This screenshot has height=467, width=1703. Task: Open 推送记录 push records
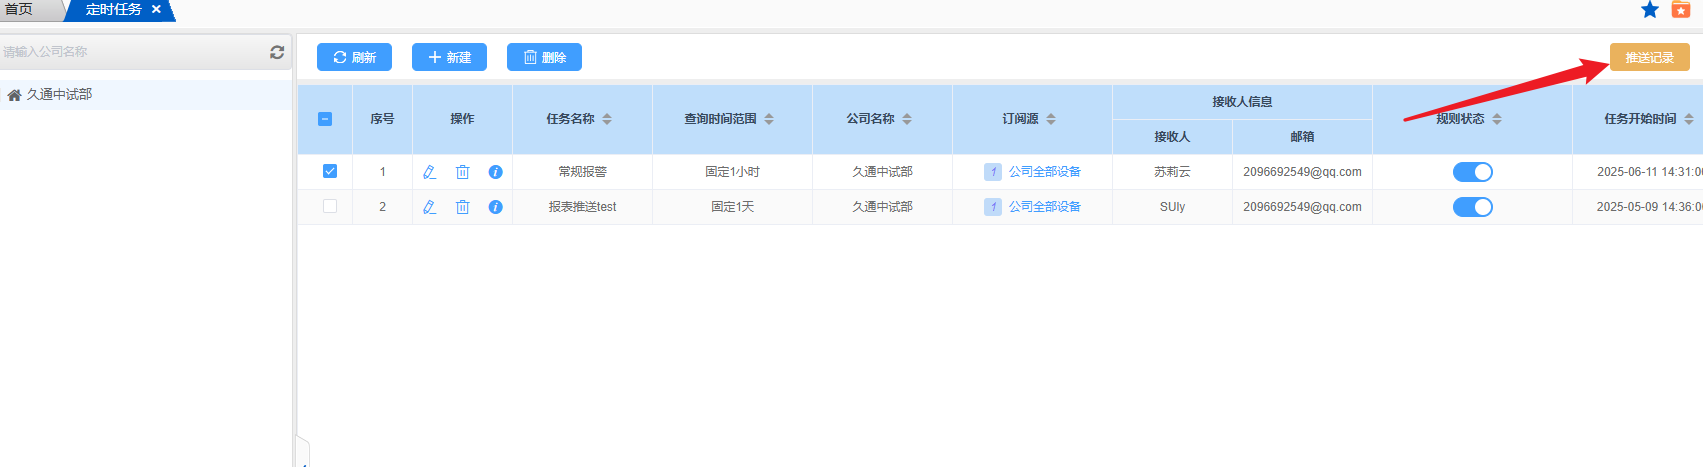(1649, 57)
